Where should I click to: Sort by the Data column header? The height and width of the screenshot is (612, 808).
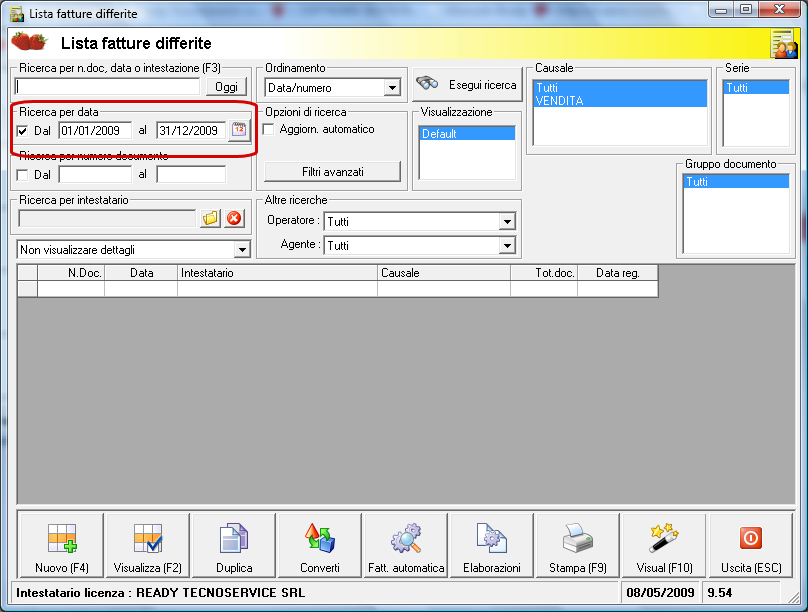141,273
